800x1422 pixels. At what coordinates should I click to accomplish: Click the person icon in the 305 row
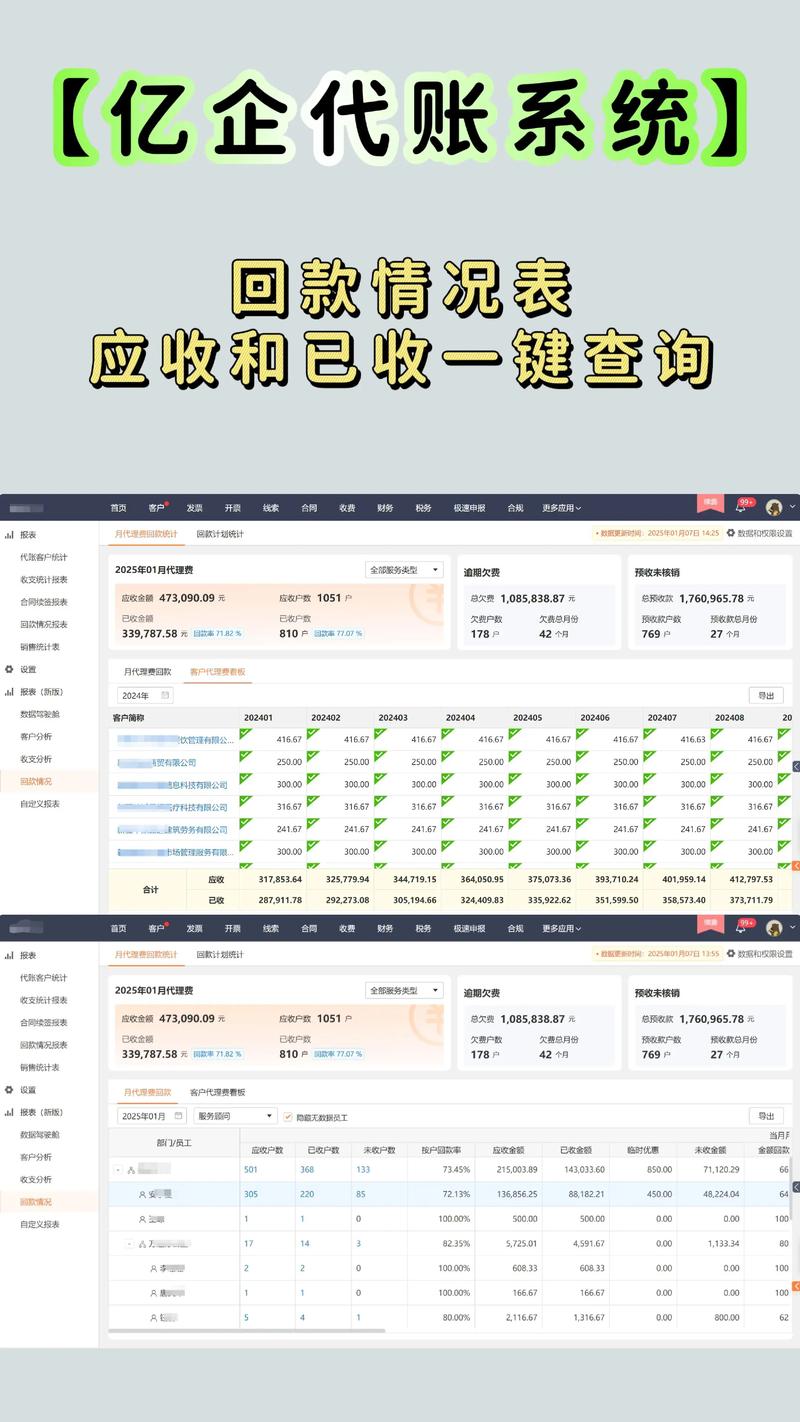[x=142, y=1194]
